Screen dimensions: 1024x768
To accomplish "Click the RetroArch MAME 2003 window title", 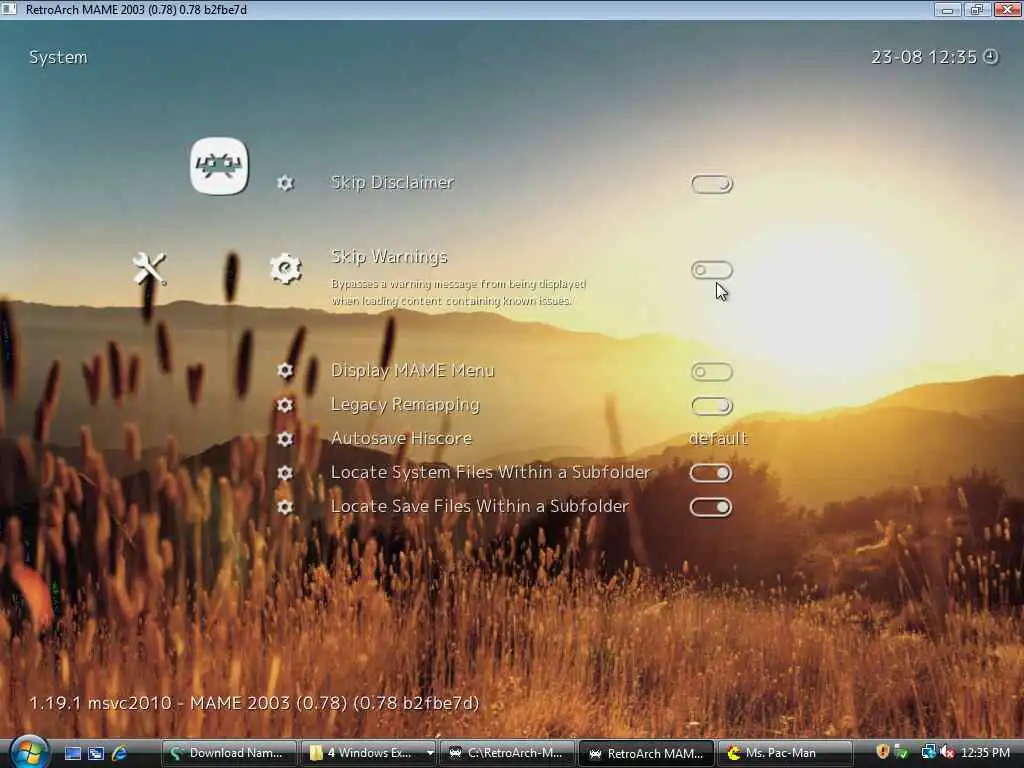I will (136, 10).
